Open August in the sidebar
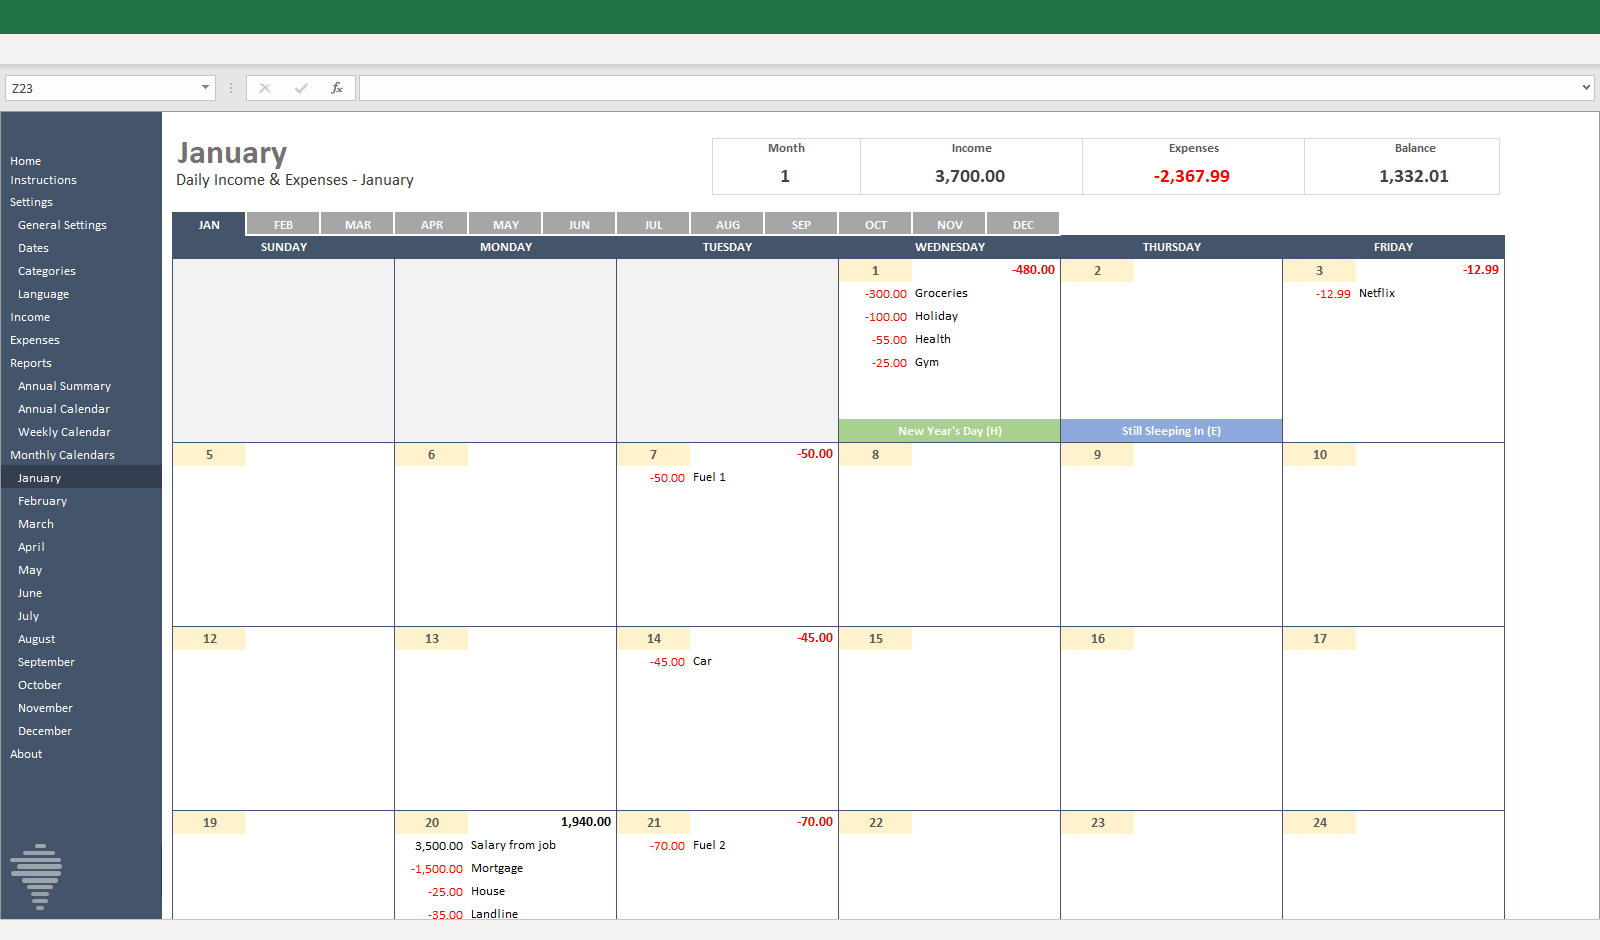1600x940 pixels. pos(36,639)
